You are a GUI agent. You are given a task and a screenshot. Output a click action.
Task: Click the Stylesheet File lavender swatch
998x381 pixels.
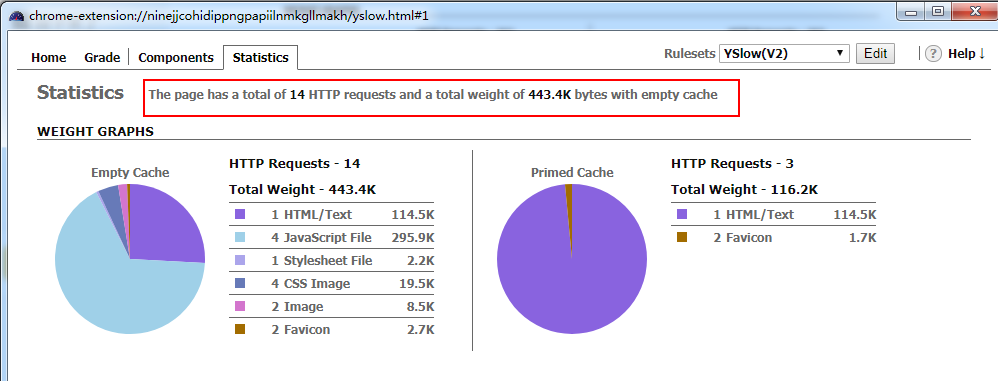click(239, 260)
